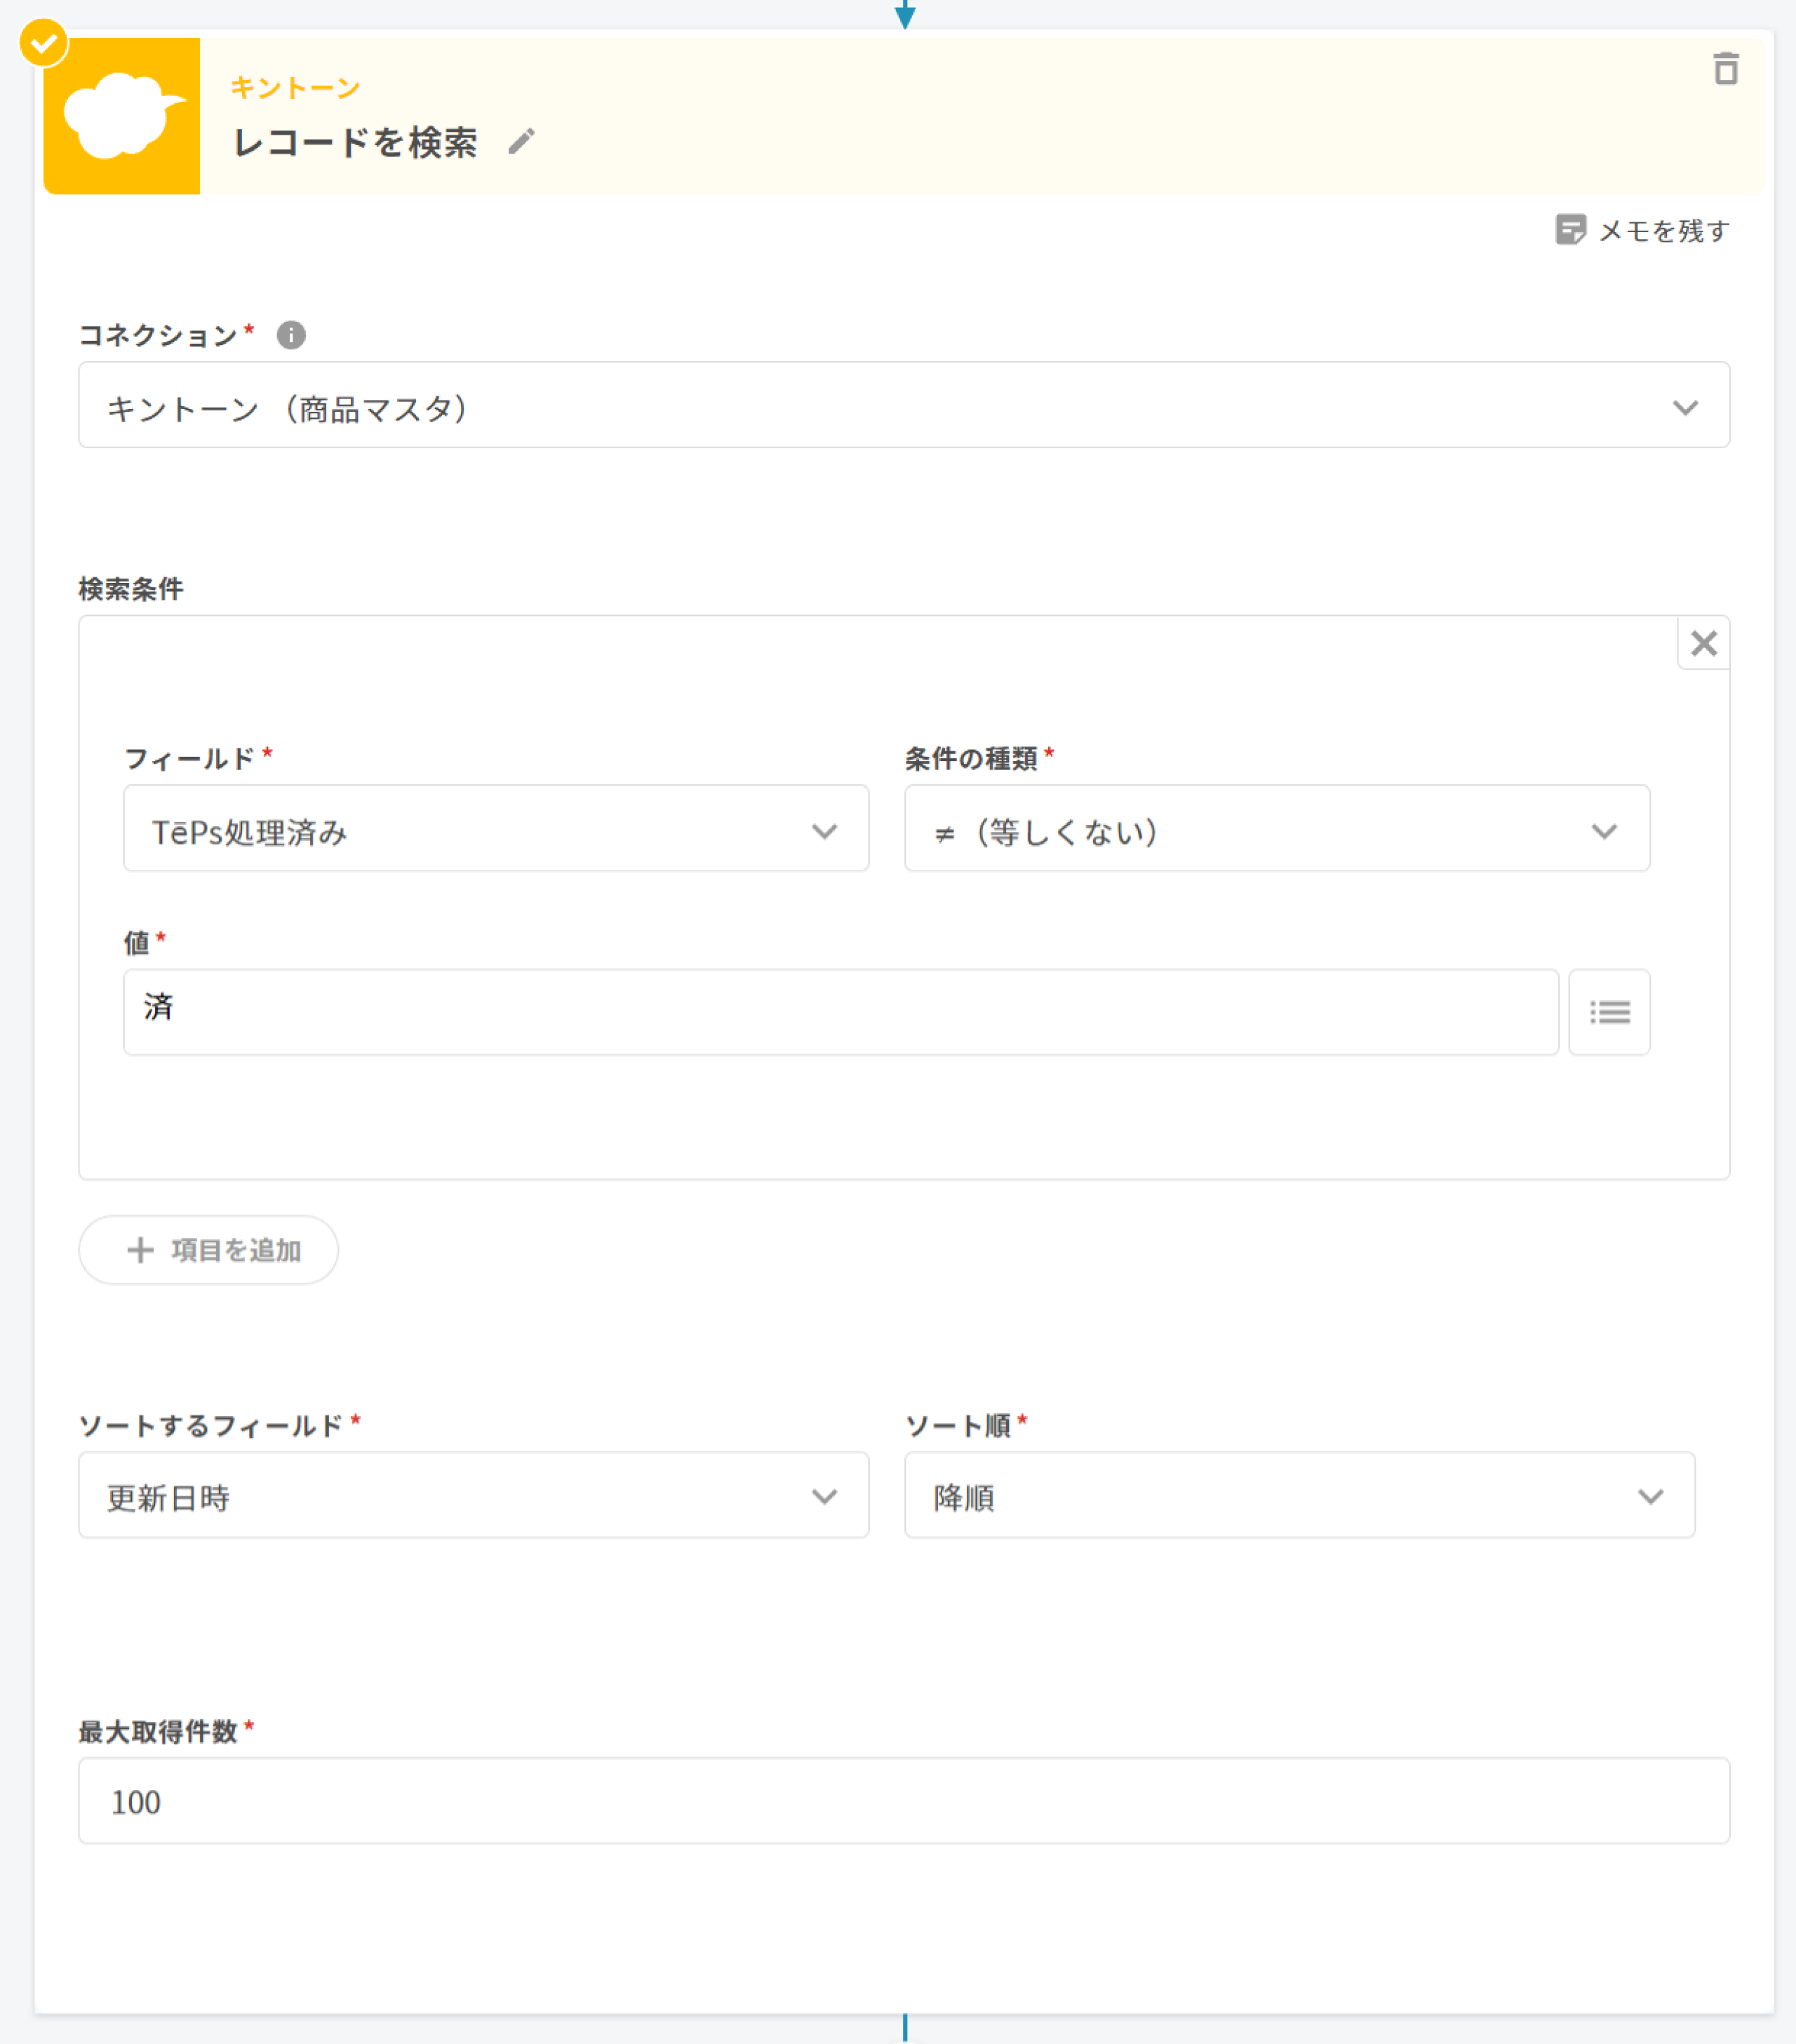
Task: Click the レコードを検索 title text
Action: tap(355, 143)
